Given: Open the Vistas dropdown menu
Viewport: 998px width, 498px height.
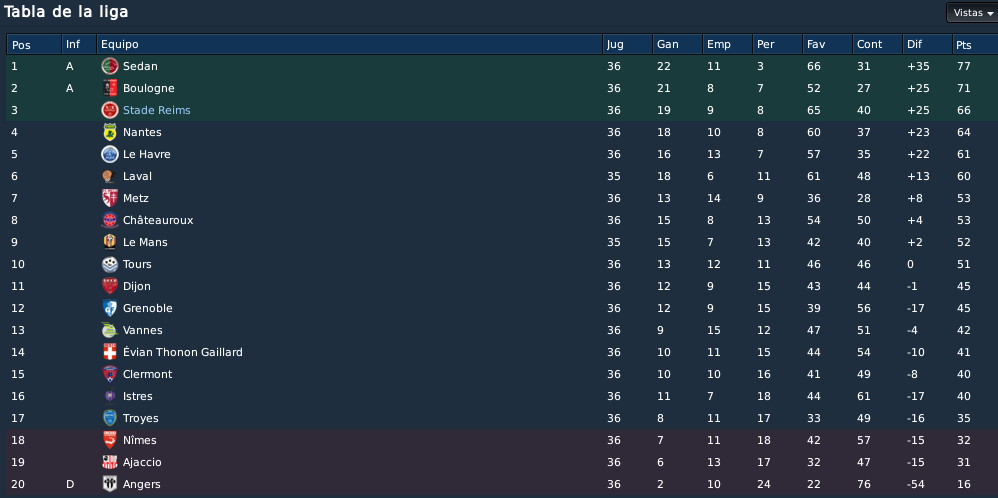Looking at the screenshot, I should [973, 13].
